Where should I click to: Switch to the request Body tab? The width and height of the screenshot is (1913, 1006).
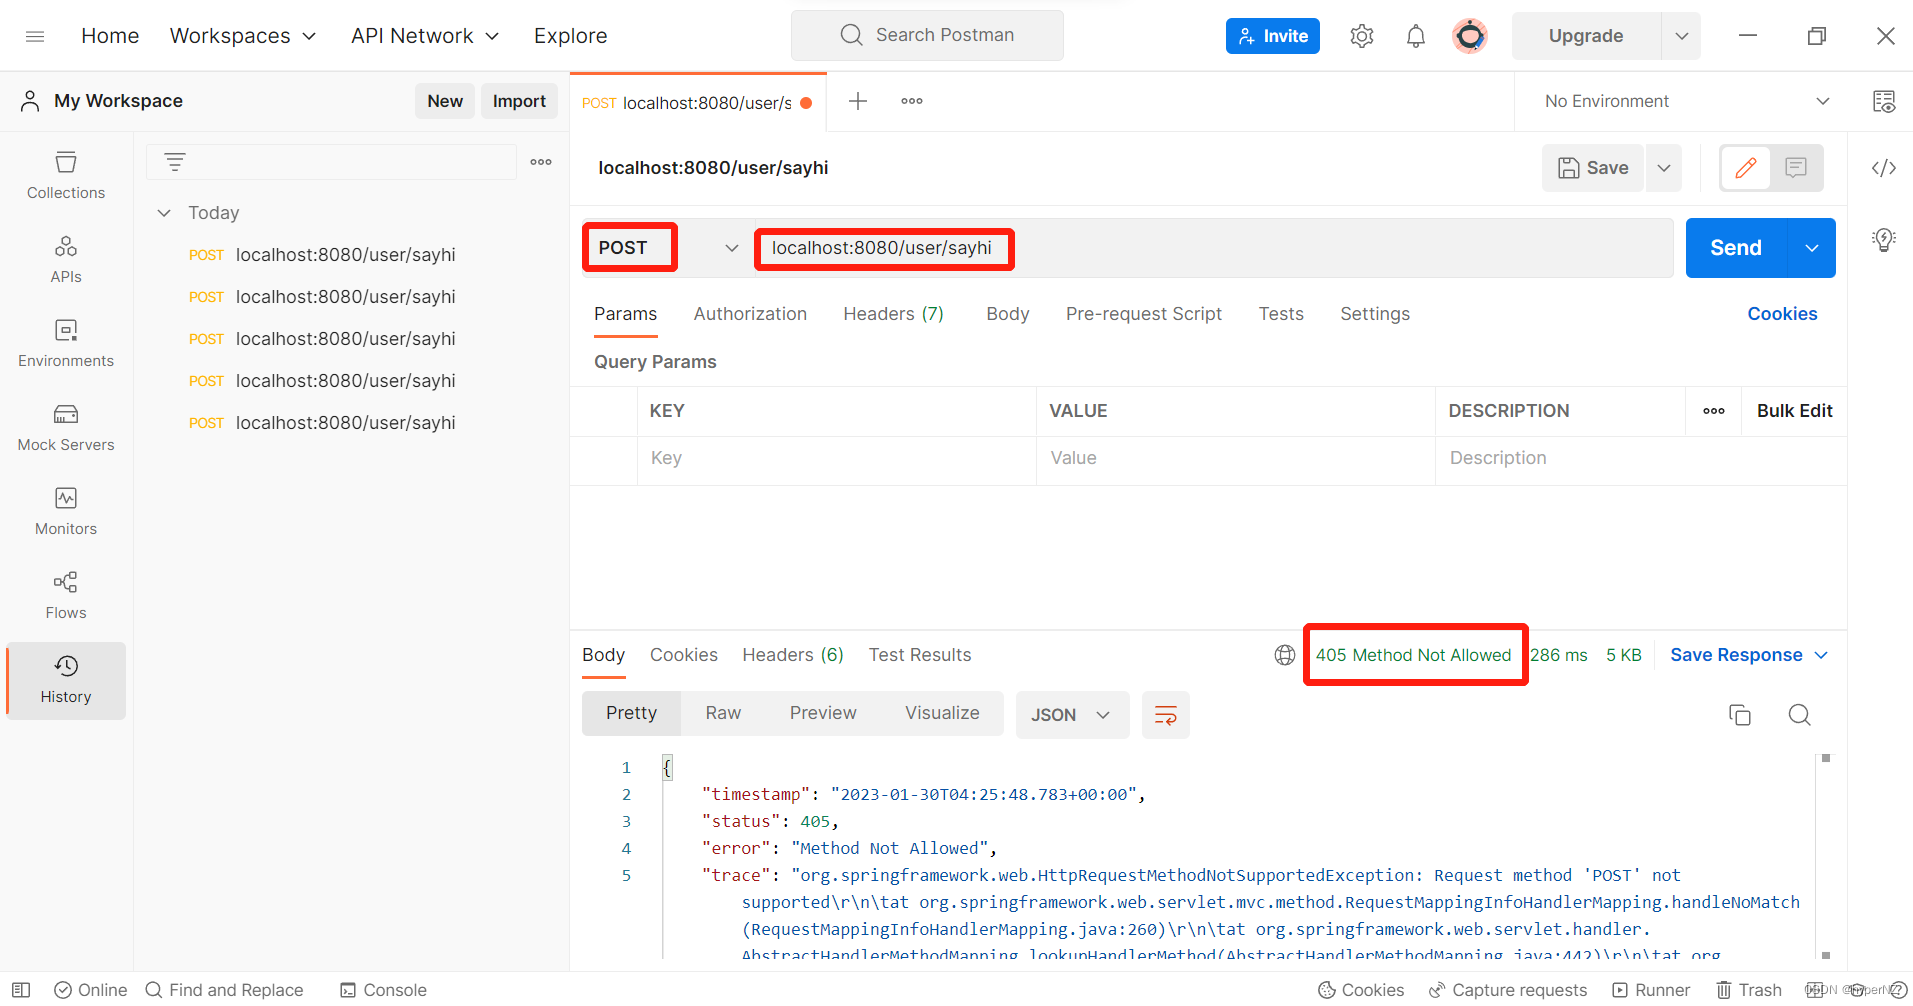click(x=1007, y=314)
